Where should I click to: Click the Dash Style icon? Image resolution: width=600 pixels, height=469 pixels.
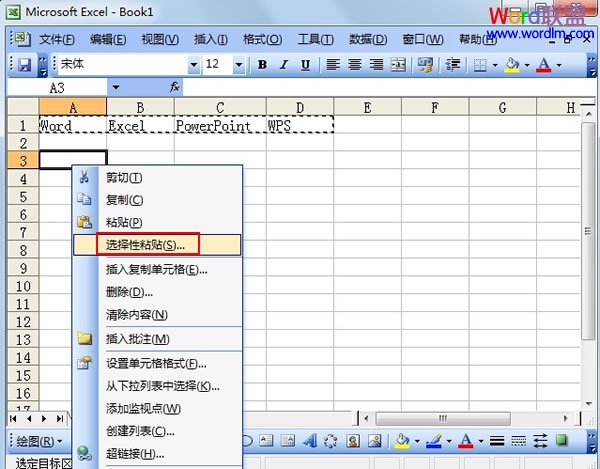(518, 441)
